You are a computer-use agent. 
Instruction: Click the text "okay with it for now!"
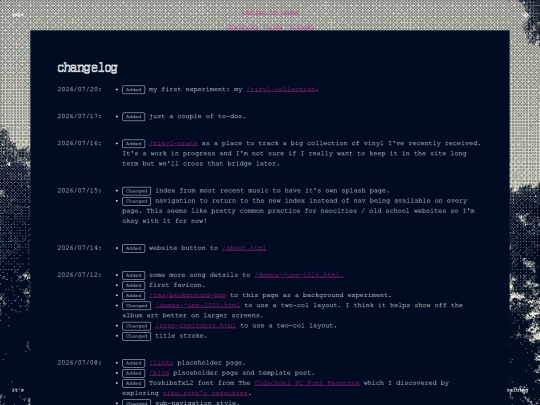[x=165, y=221]
